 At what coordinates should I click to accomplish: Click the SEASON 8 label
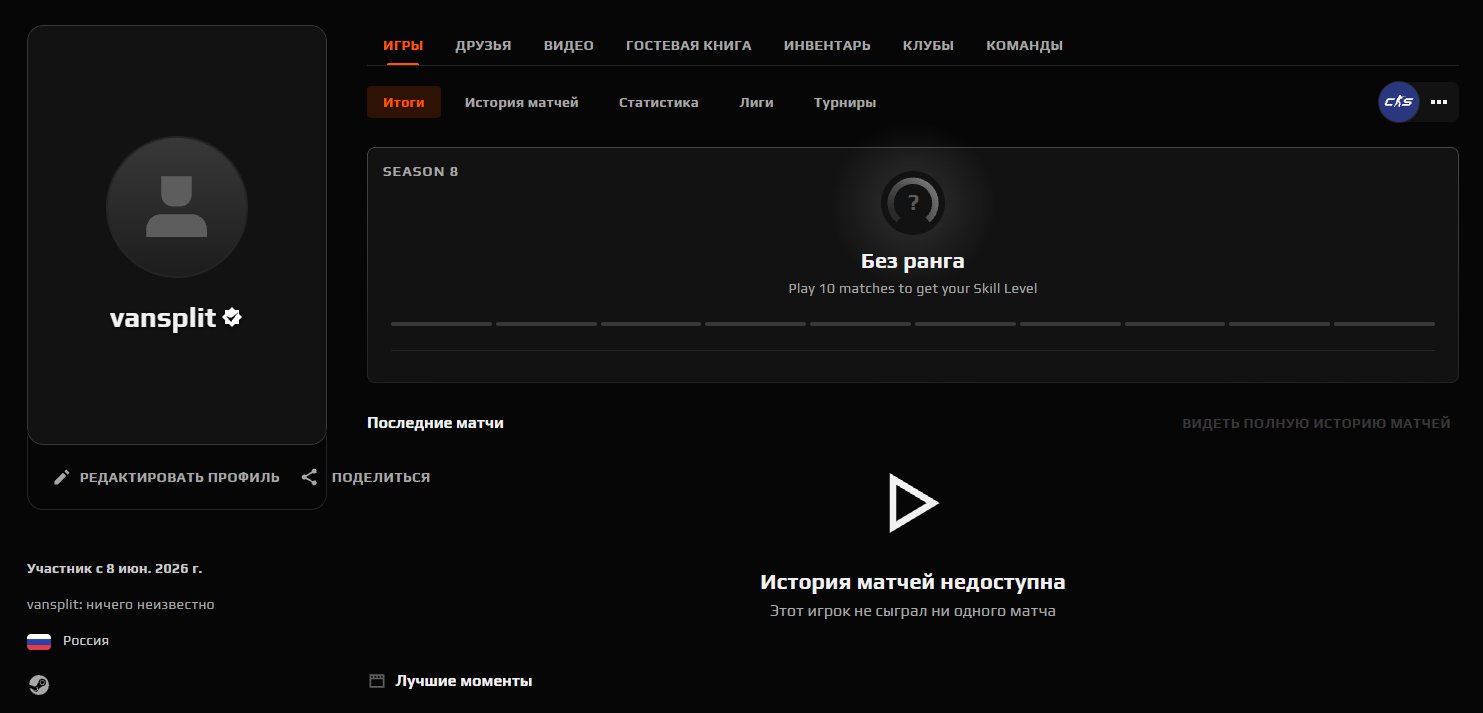pos(420,171)
